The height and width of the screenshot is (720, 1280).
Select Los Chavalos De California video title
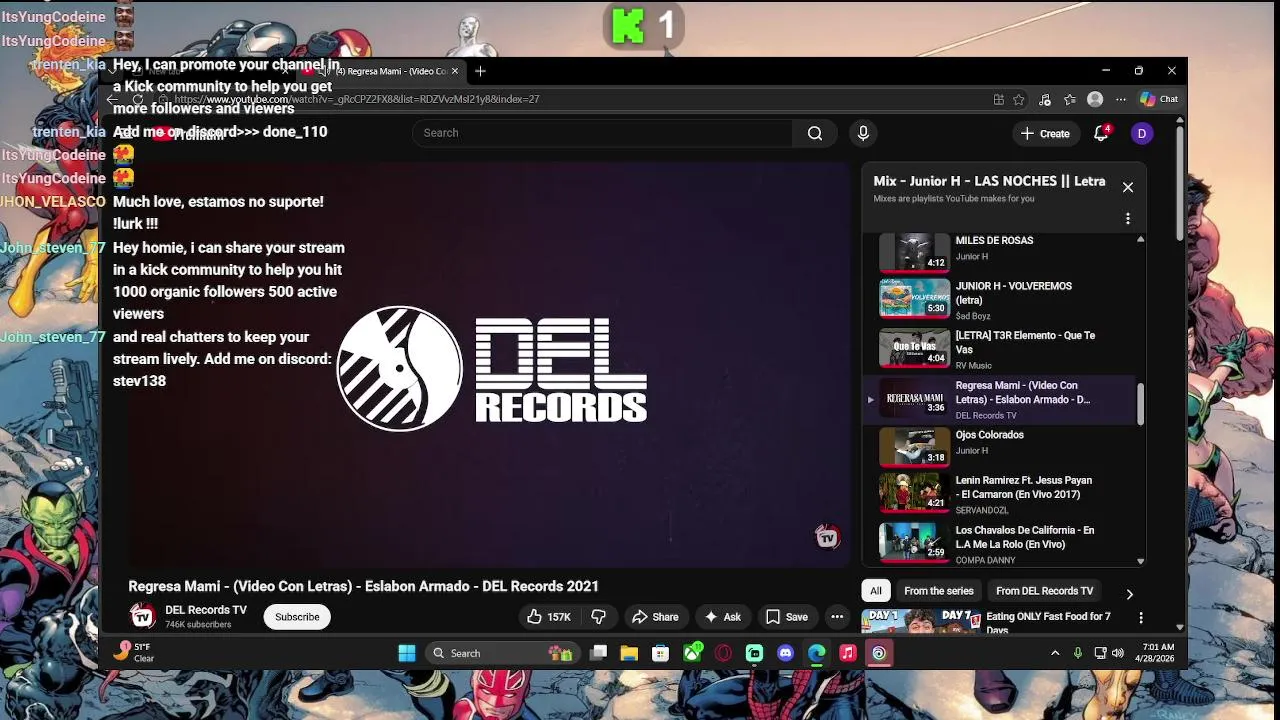[x=1025, y=537]
